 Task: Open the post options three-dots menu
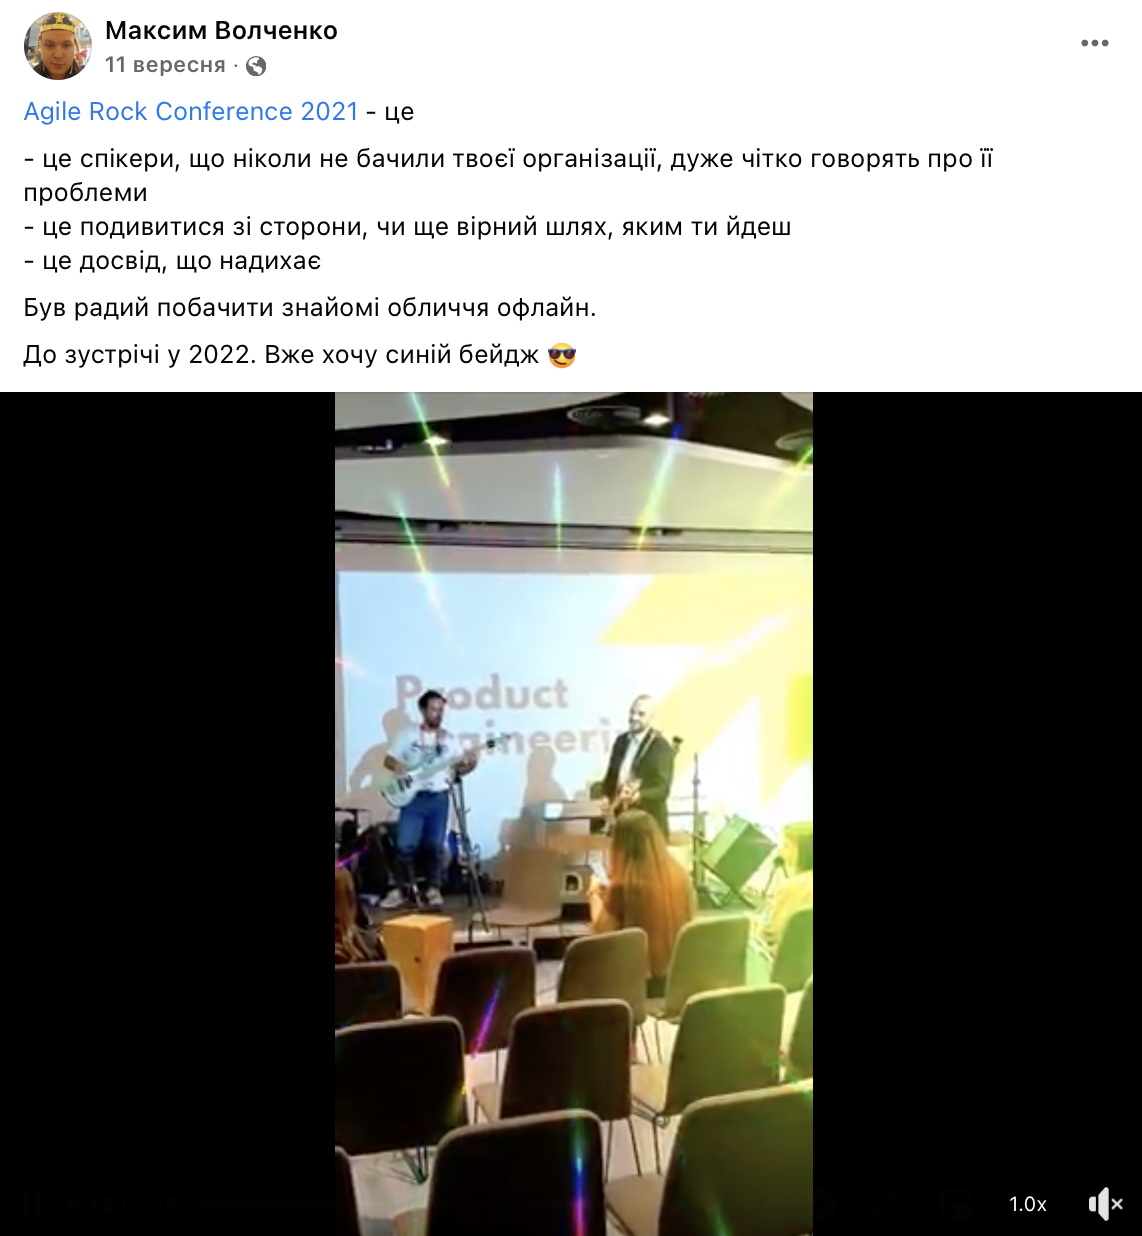click(x=1095, y=43)
